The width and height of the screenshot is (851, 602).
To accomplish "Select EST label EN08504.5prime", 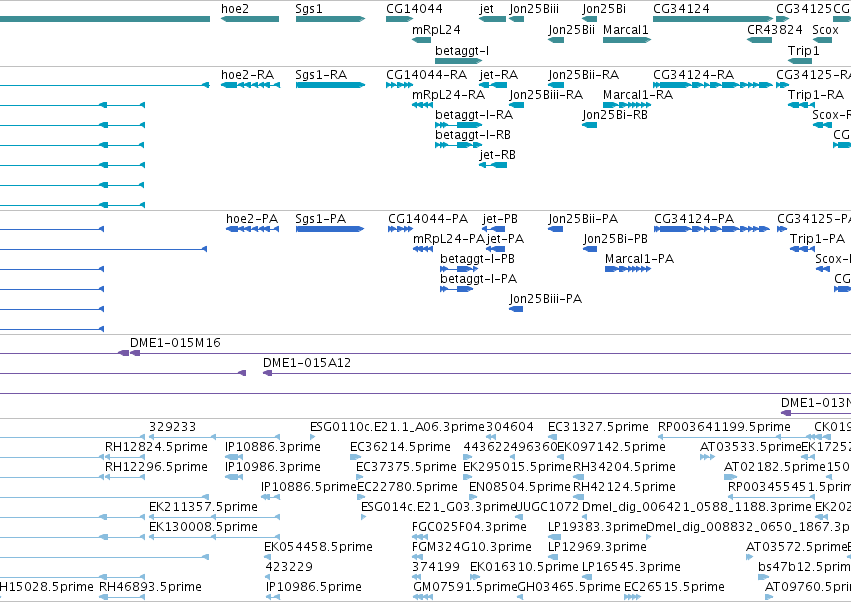I will [x=520, y=487].
